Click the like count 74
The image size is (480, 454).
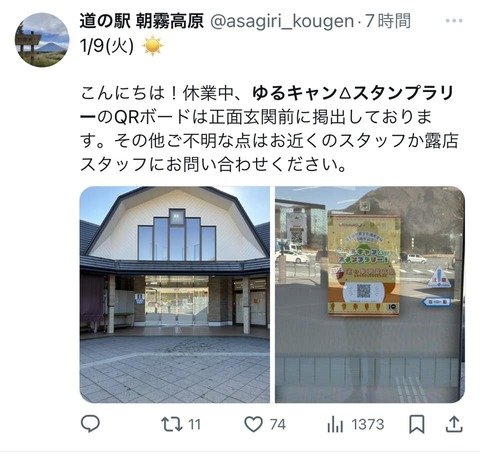[278, 425]
